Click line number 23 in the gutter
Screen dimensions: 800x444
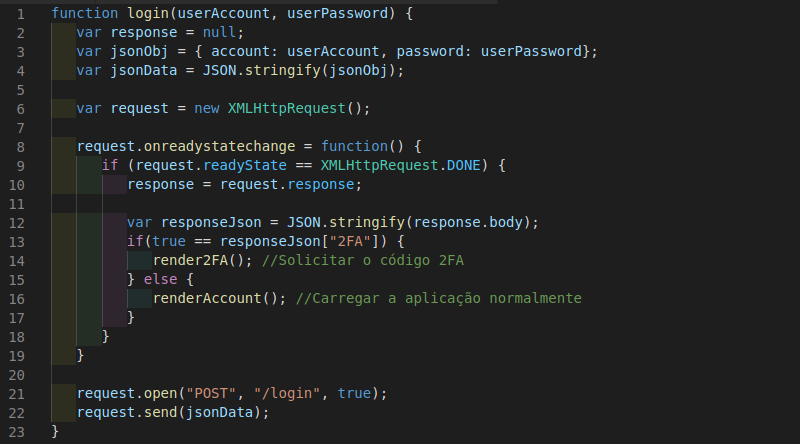[17, 432]
